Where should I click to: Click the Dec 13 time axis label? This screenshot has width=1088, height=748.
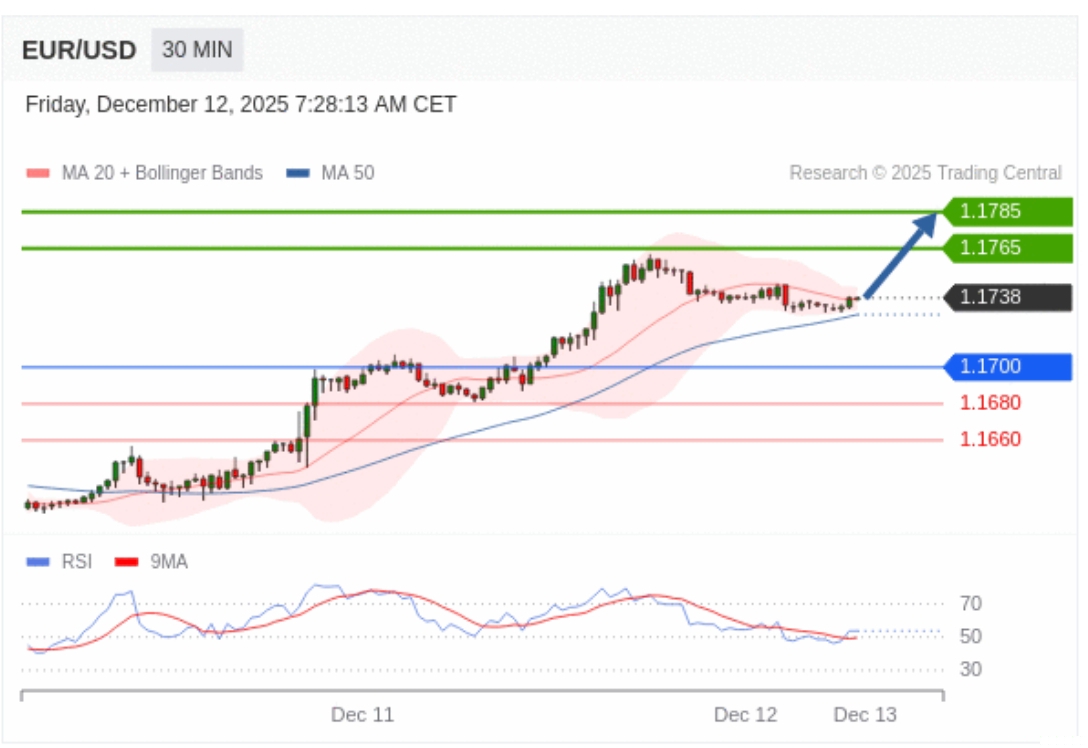coord(865,715)
